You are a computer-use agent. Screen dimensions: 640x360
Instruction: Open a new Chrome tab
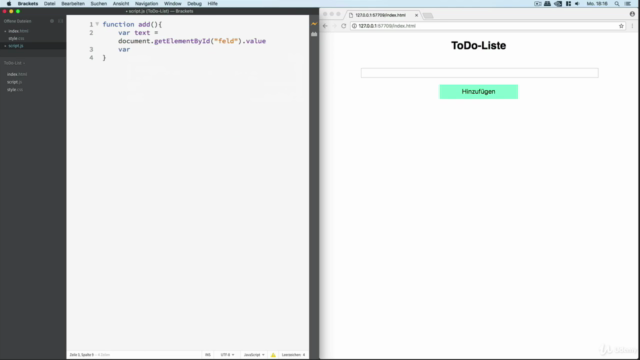[428, 16]
